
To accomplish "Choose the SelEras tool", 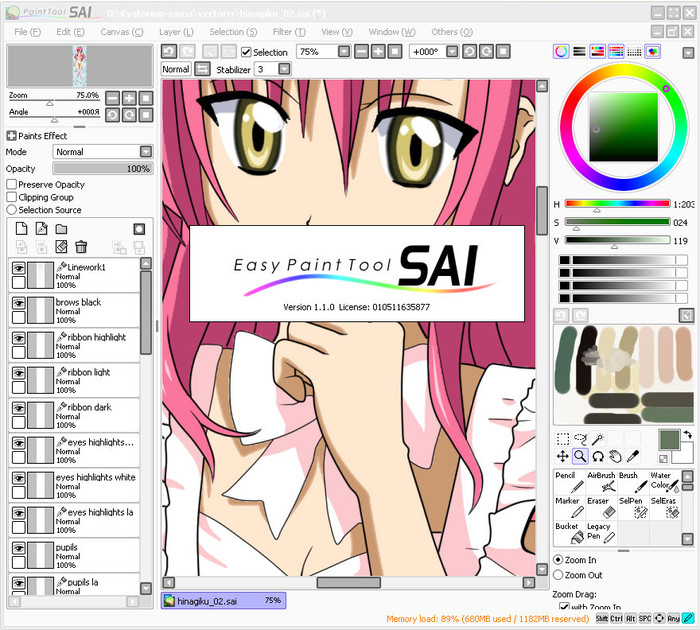I will [x=665, y=508].
